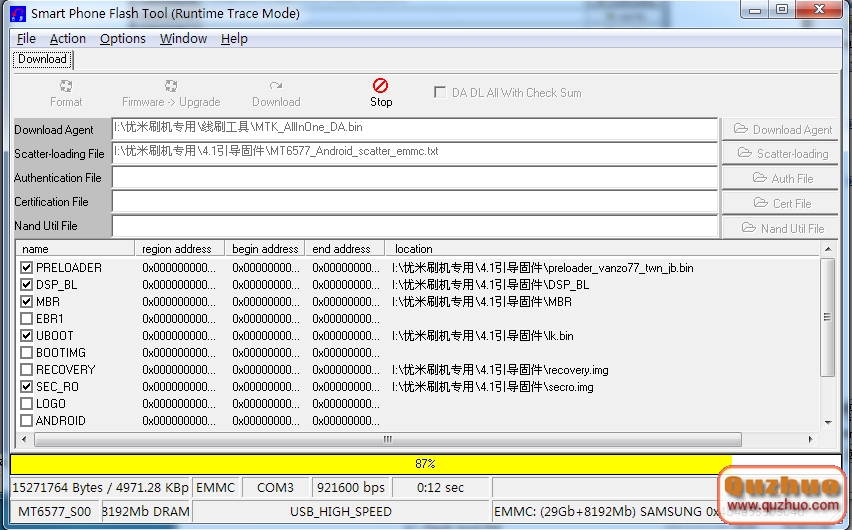Click the Authentication File input field
Image resolution: width=852 pixels, height=530 pixels.
(415, 177)
